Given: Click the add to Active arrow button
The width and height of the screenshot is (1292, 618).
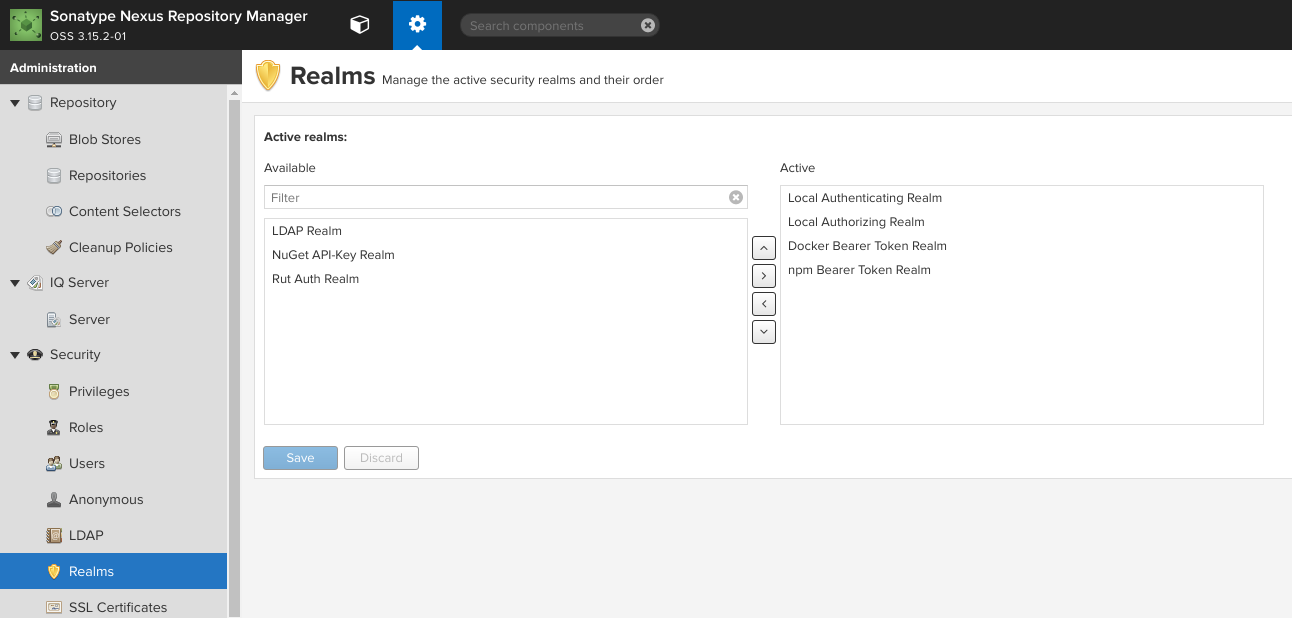Looking at the screenshot, I should coord(764,275).
